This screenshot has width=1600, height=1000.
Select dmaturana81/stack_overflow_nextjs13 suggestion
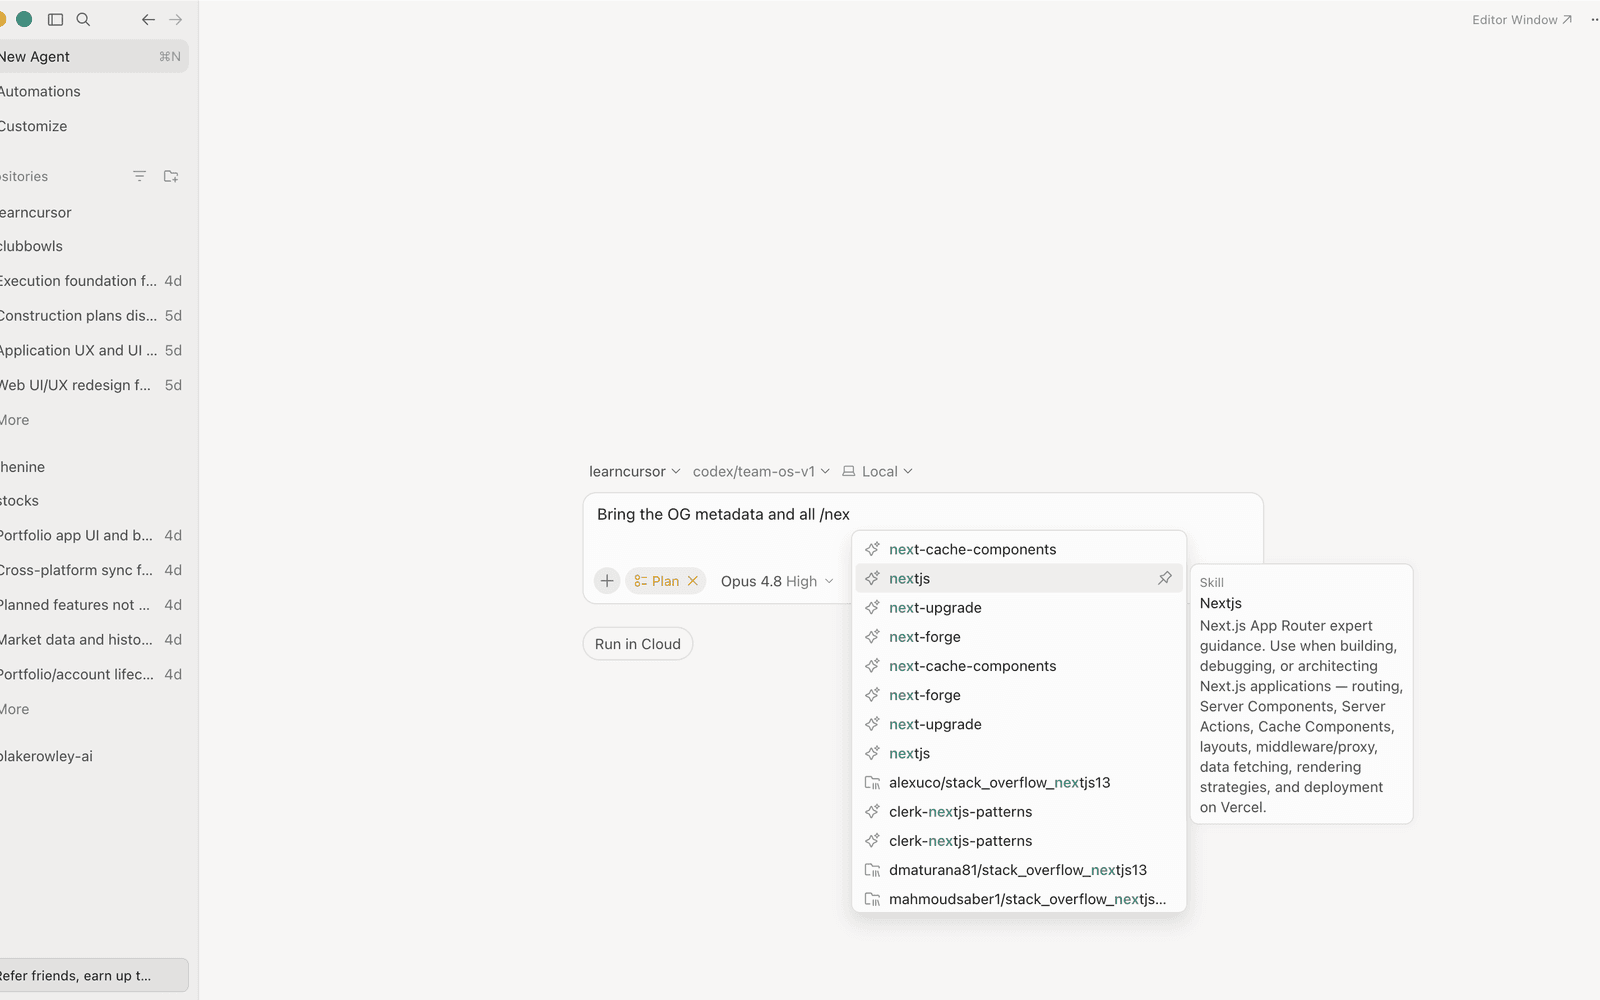pos(1019,870)
